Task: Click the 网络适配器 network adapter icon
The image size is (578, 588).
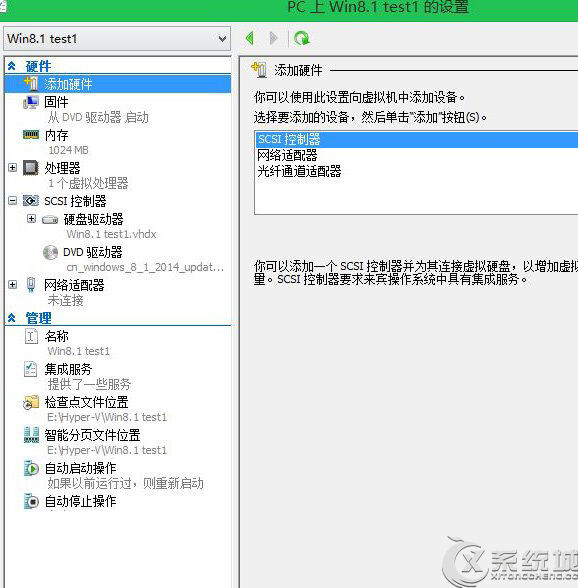Action: click(x=31, y=285)
